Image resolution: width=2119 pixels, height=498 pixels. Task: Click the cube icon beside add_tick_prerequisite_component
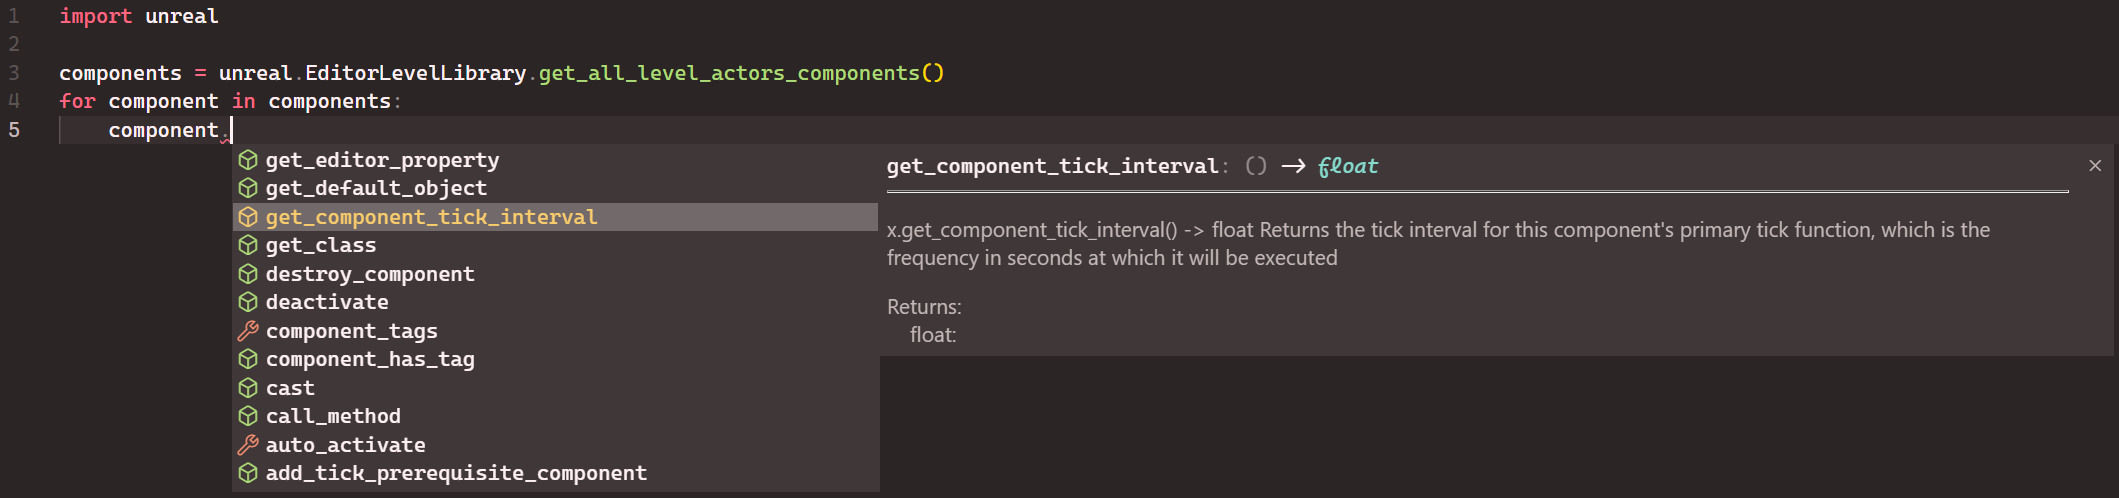click(x=248, y=473)
